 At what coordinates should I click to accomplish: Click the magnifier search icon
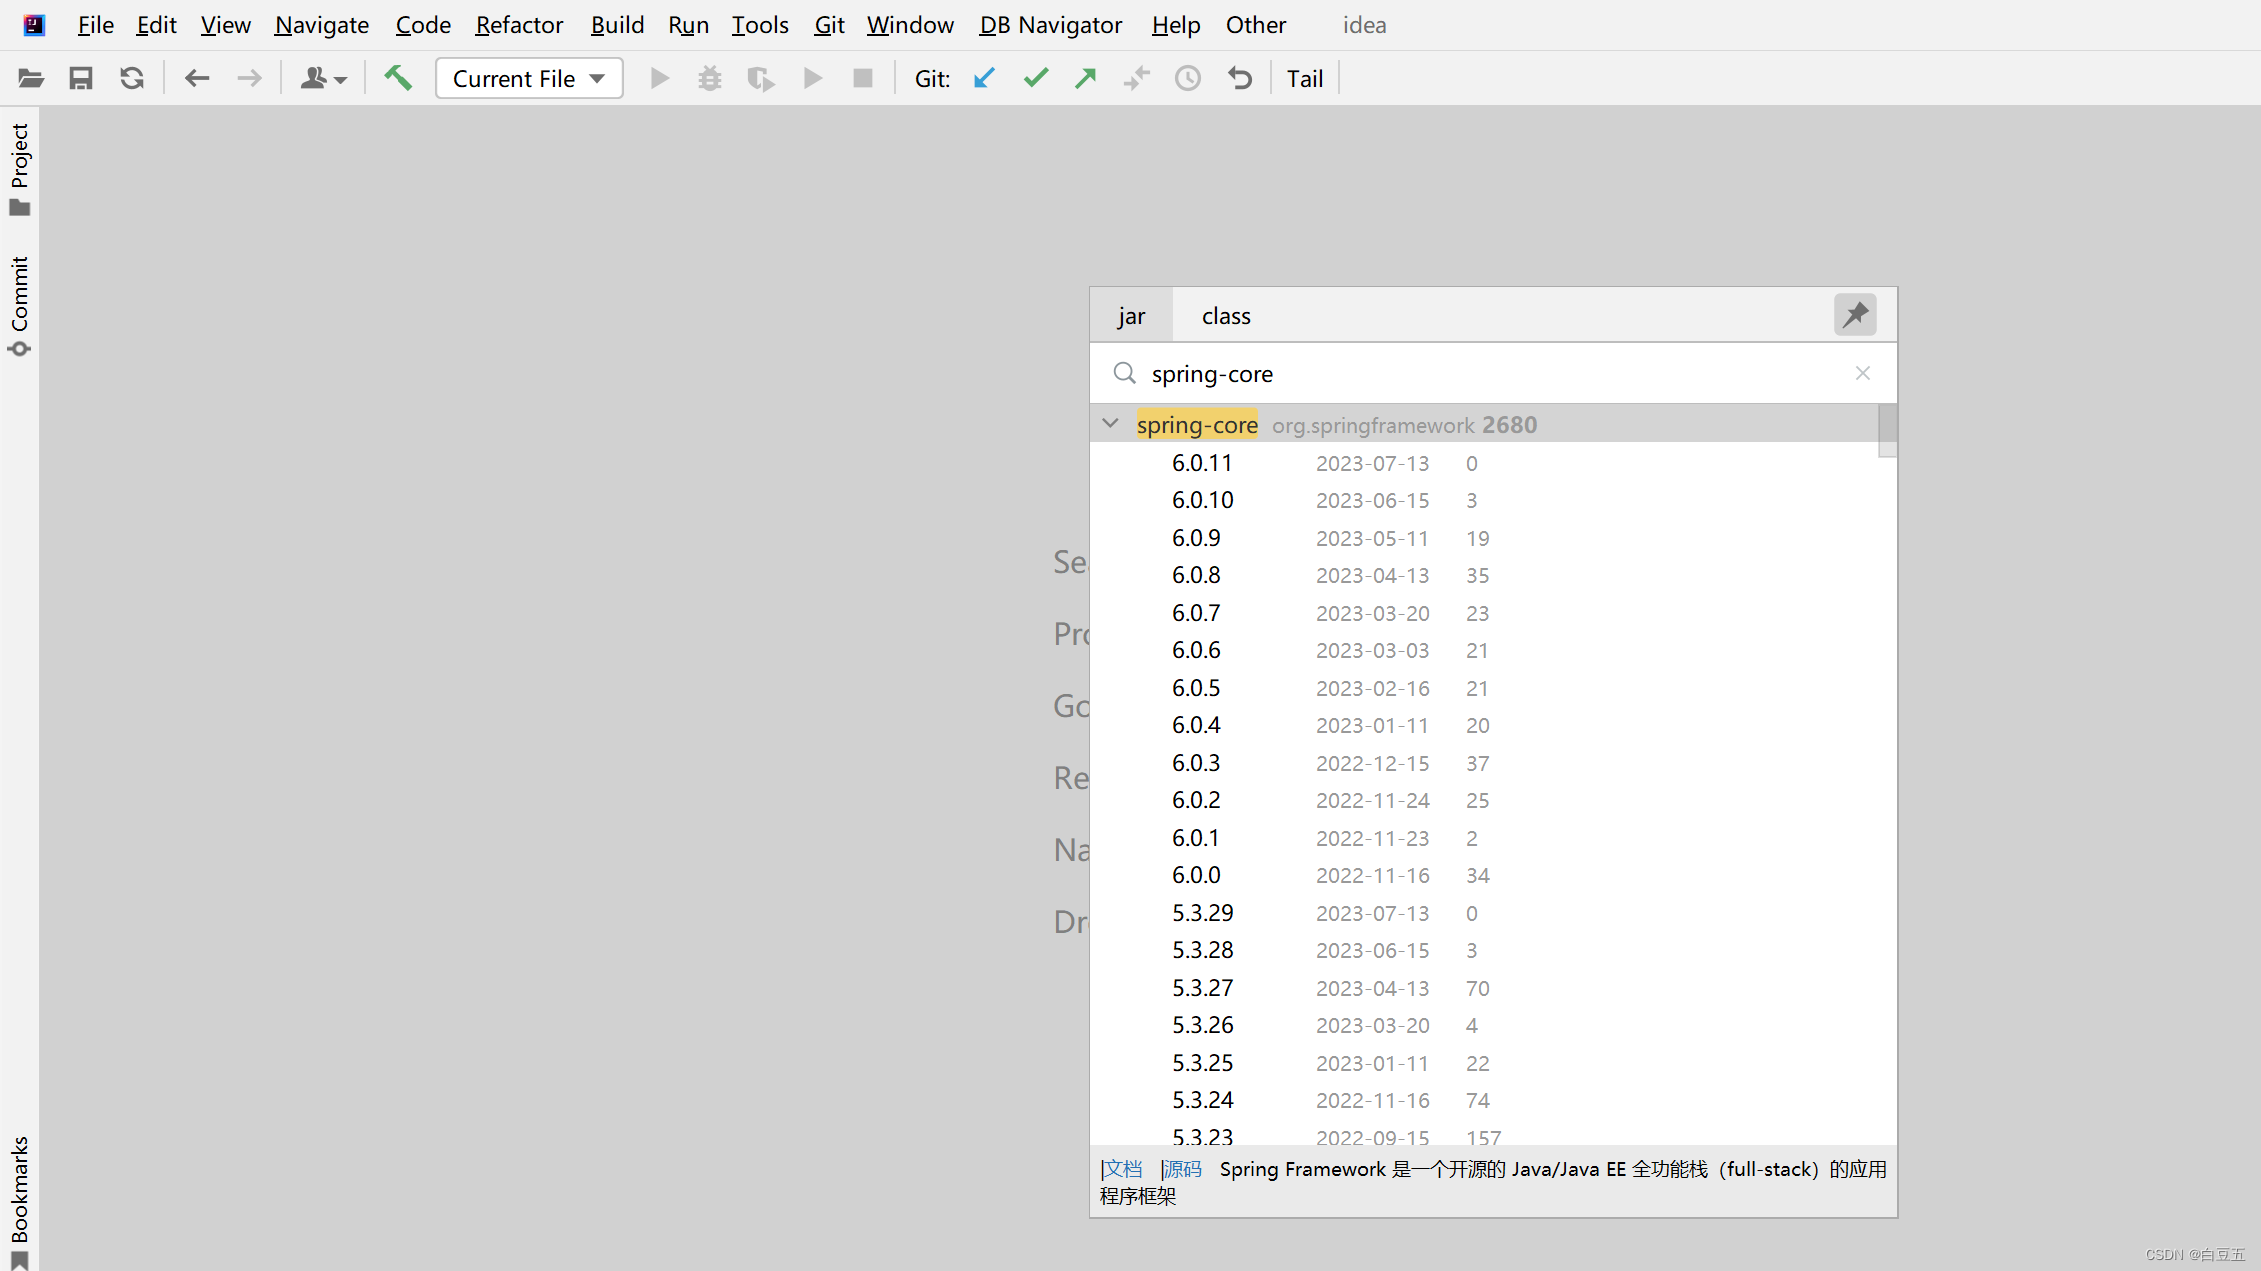1124,373
